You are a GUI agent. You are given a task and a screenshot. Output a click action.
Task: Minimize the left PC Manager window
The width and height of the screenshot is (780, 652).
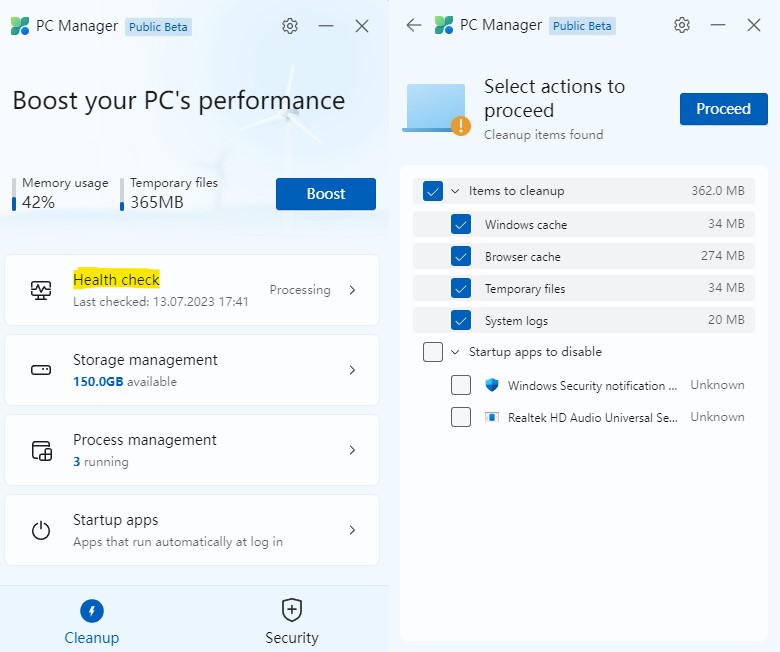pyautogui.click(x=326, y=26)
